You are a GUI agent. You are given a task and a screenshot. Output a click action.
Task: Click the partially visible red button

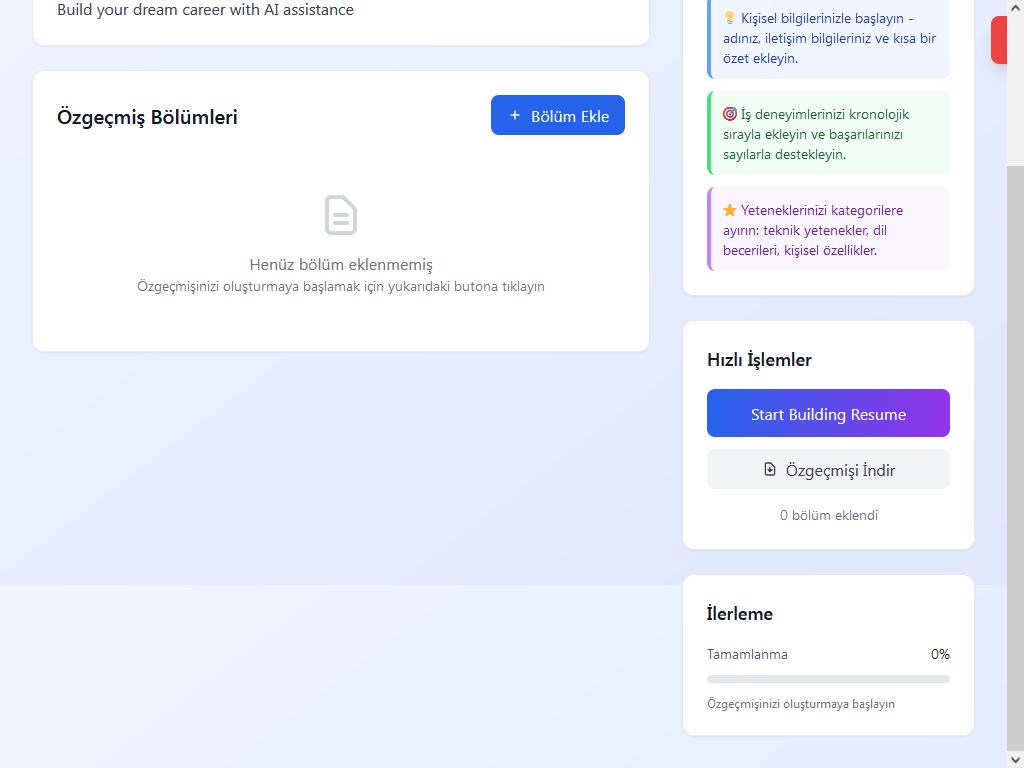(x=1000, y=40)
